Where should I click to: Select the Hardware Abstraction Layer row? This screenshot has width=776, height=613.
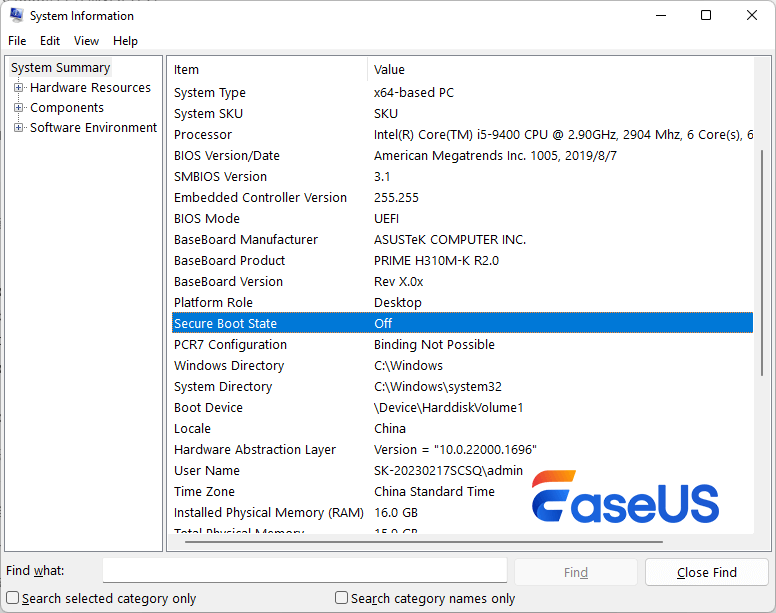click(x=462, y=450)
